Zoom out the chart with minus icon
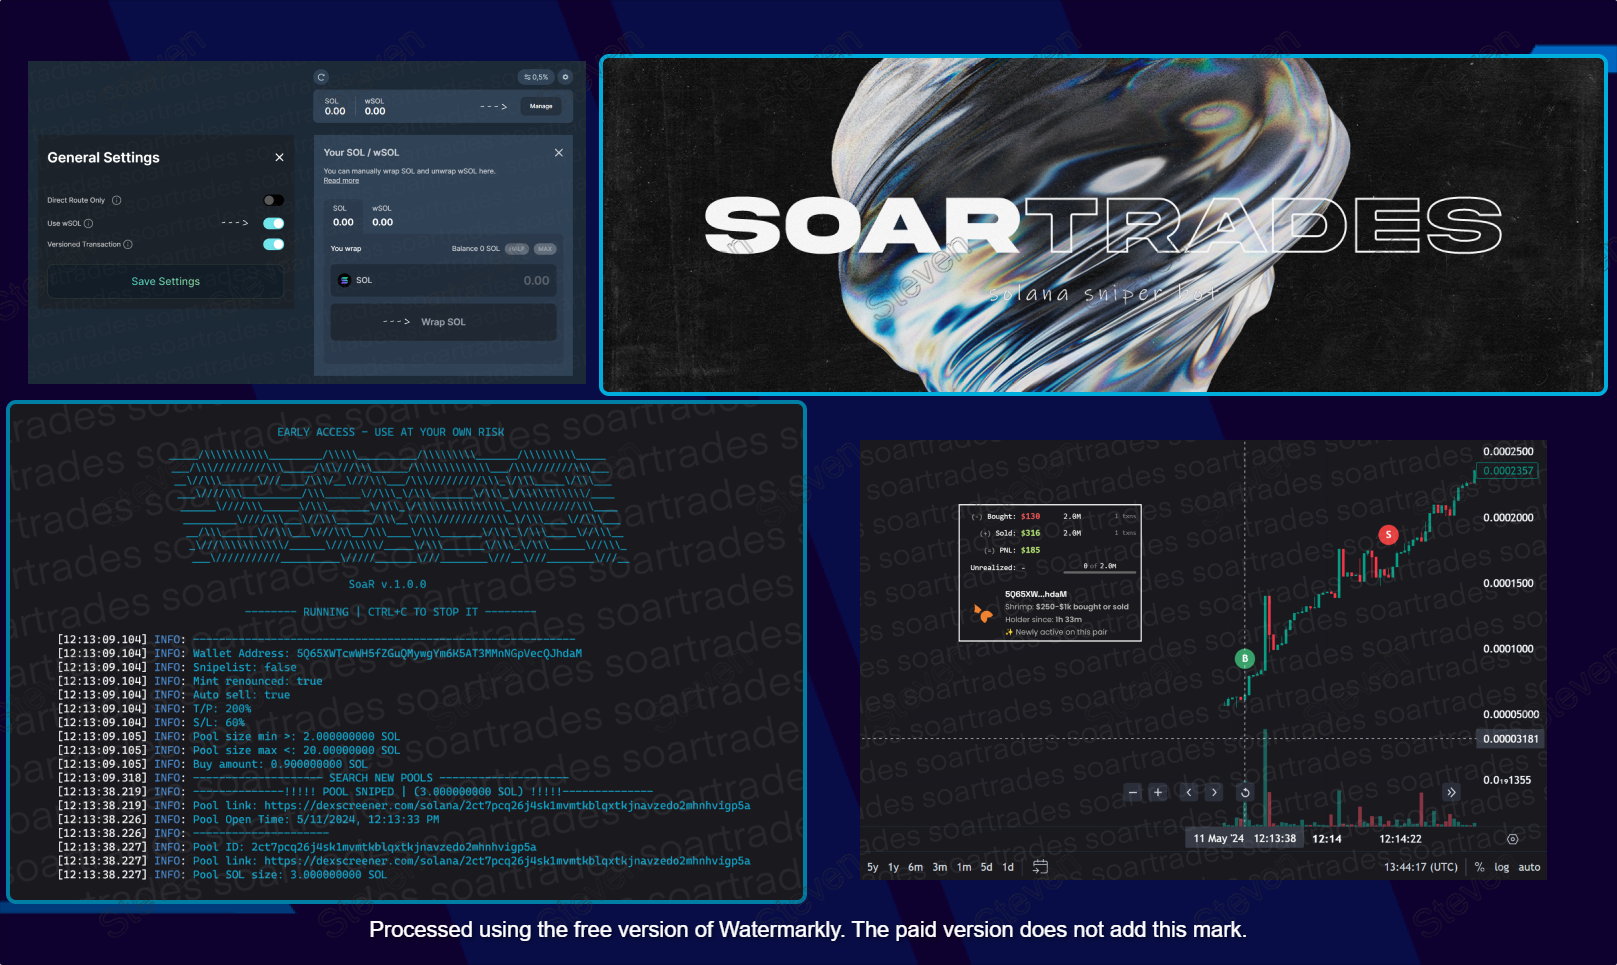1617x965 pixels. click(x=1133, y=792)
